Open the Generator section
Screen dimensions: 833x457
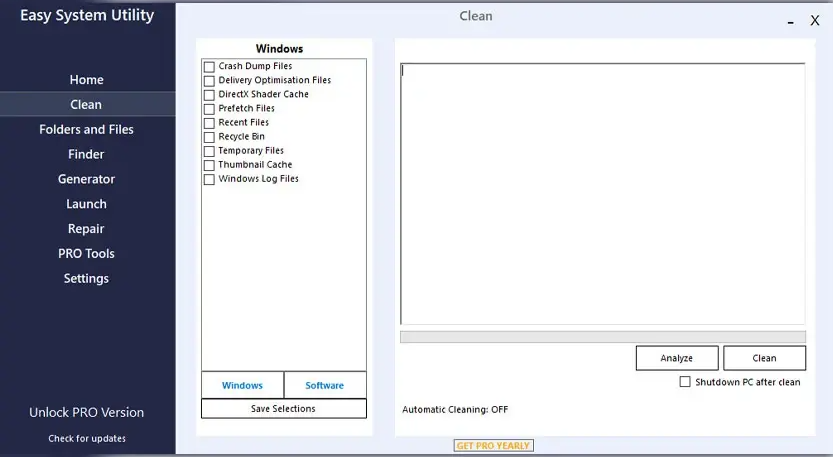click(87, 179)
